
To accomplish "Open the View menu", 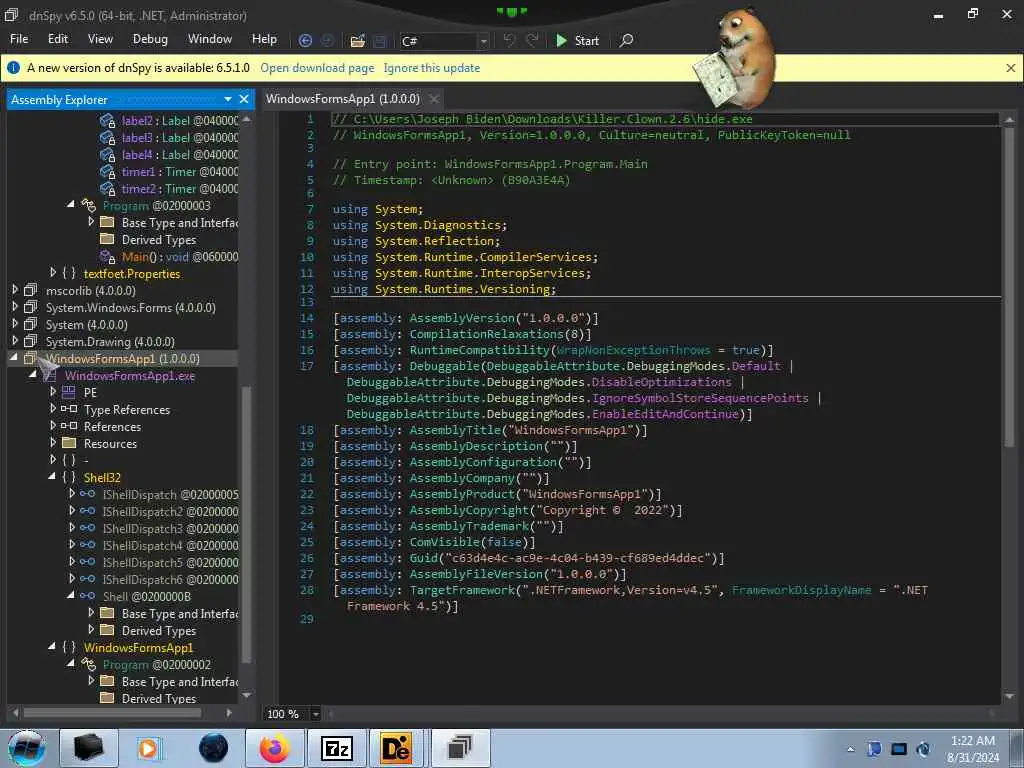I will point(100,39).
